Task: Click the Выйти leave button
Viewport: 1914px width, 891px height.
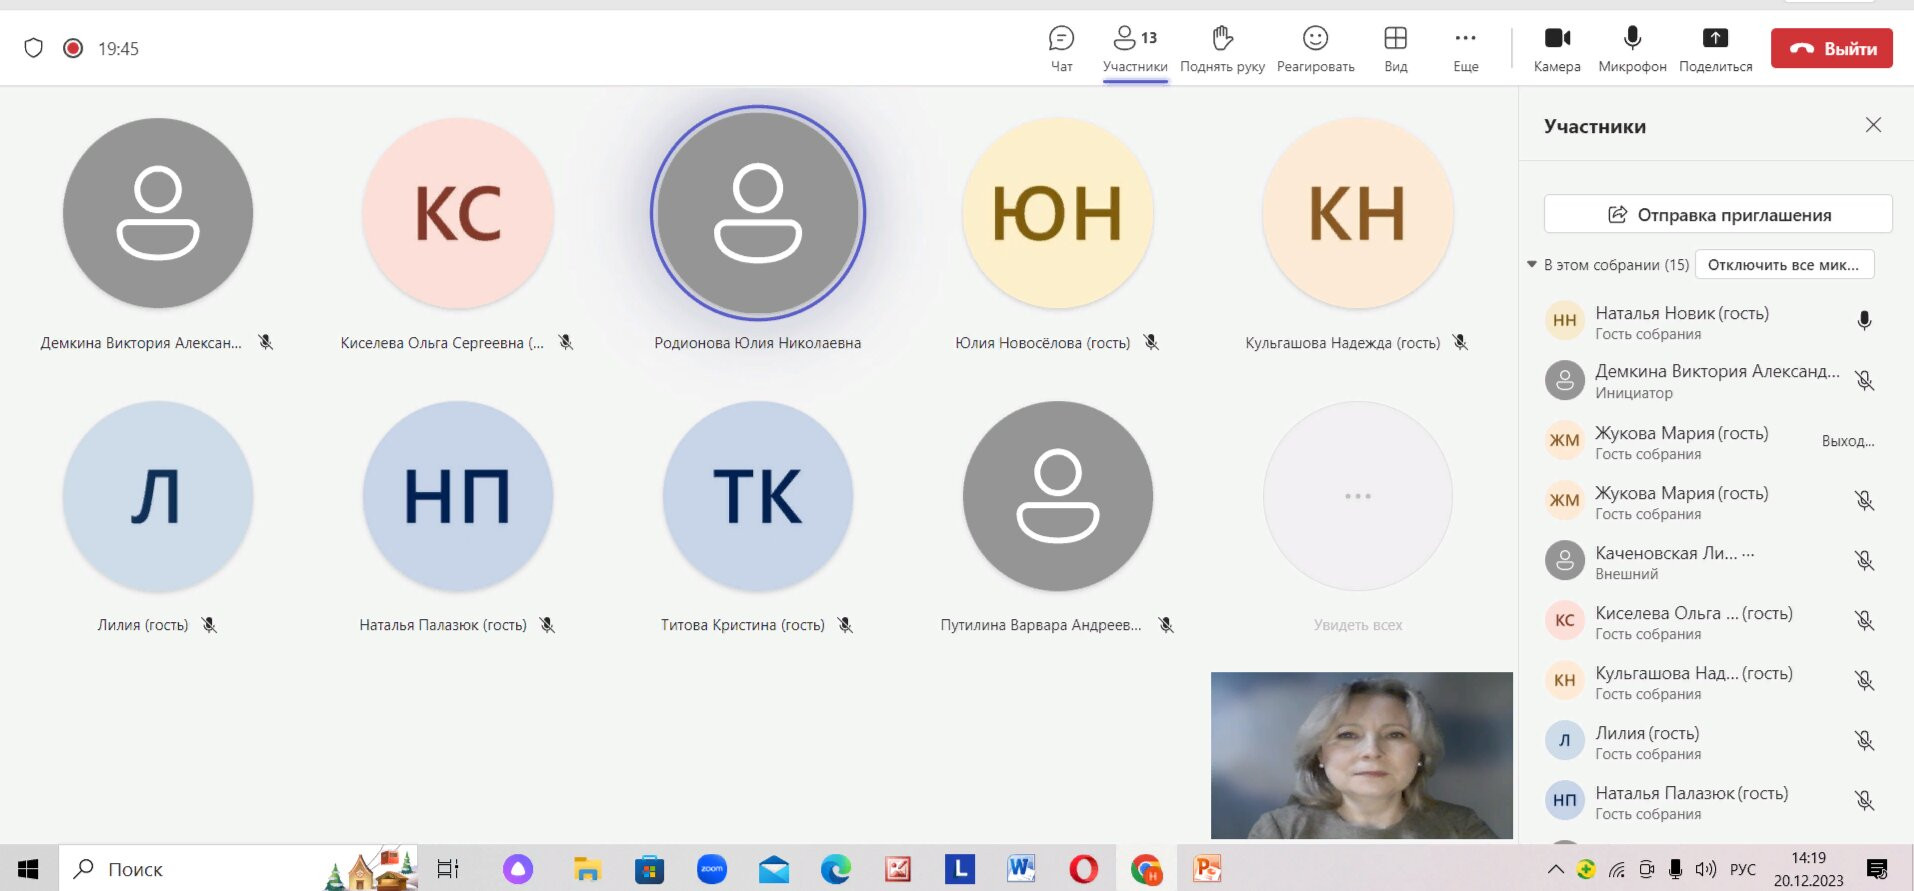Action: (x=1831, y=48)
